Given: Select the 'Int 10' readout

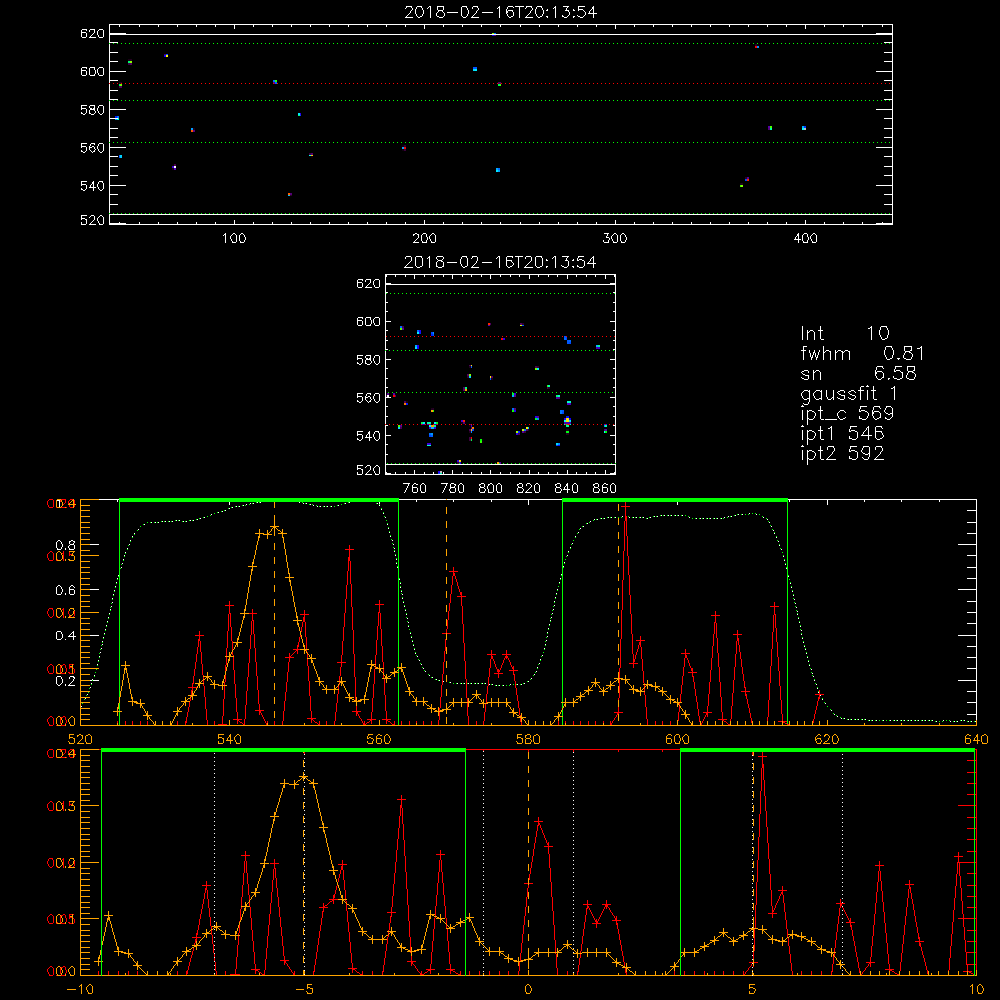Looking at the screenshot, I should 845,333.
